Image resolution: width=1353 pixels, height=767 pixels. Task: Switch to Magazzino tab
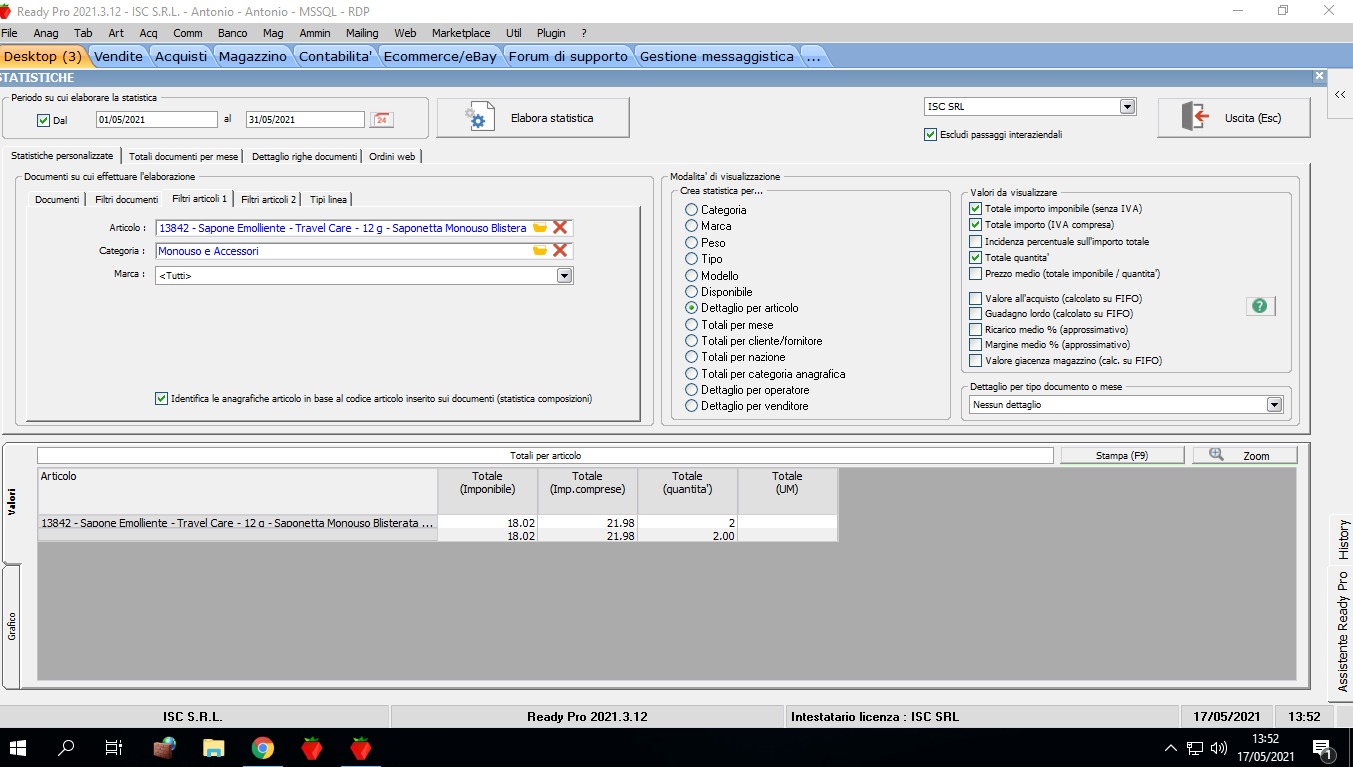[252, 56]
